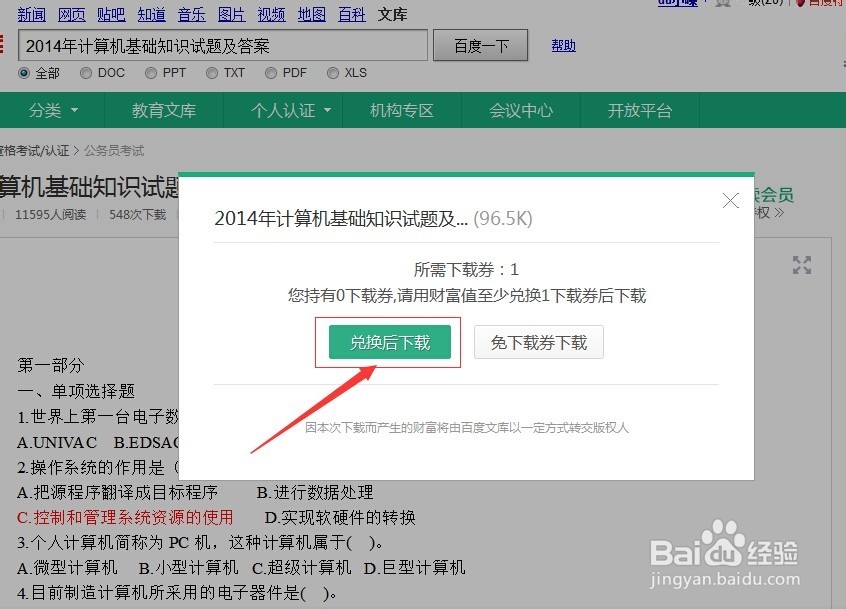The width and height of the screenshot is (846, 609).
Task: Click the option B.进行数据处理
Action: (315, 492)
